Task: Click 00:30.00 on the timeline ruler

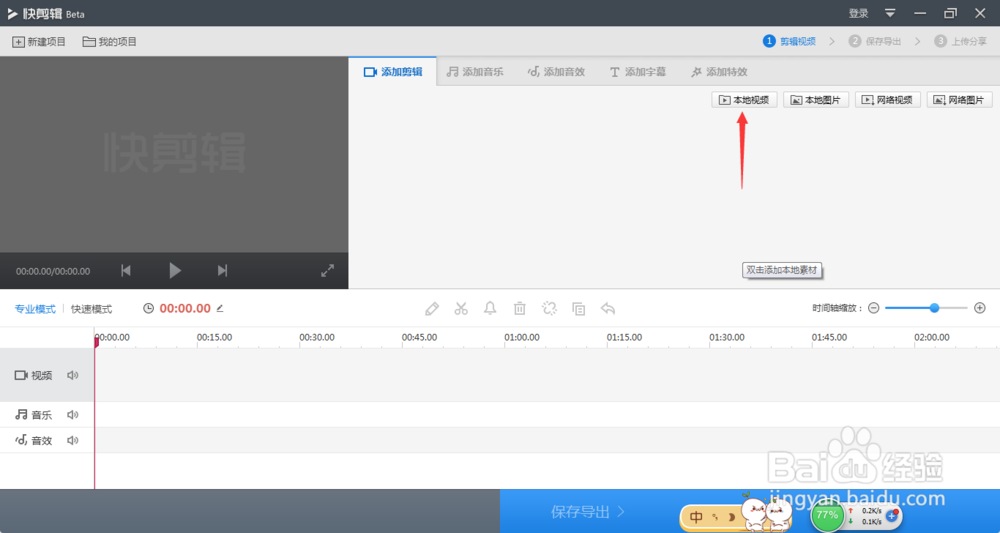Action: pos(317,337)
